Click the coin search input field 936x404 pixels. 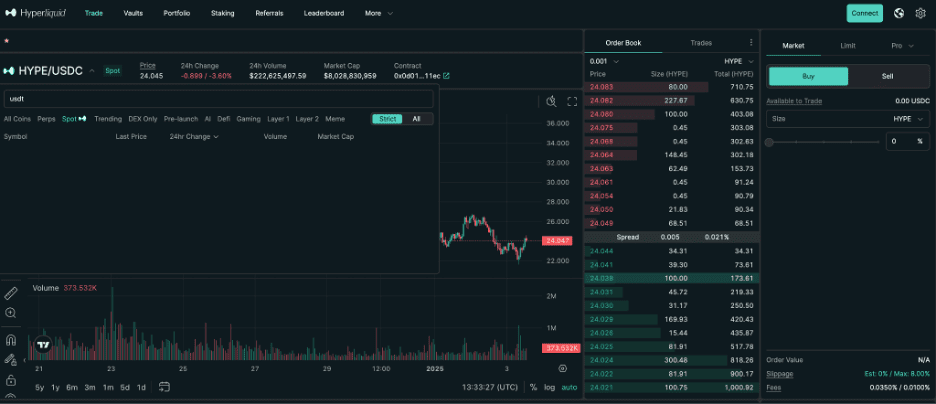218,98
